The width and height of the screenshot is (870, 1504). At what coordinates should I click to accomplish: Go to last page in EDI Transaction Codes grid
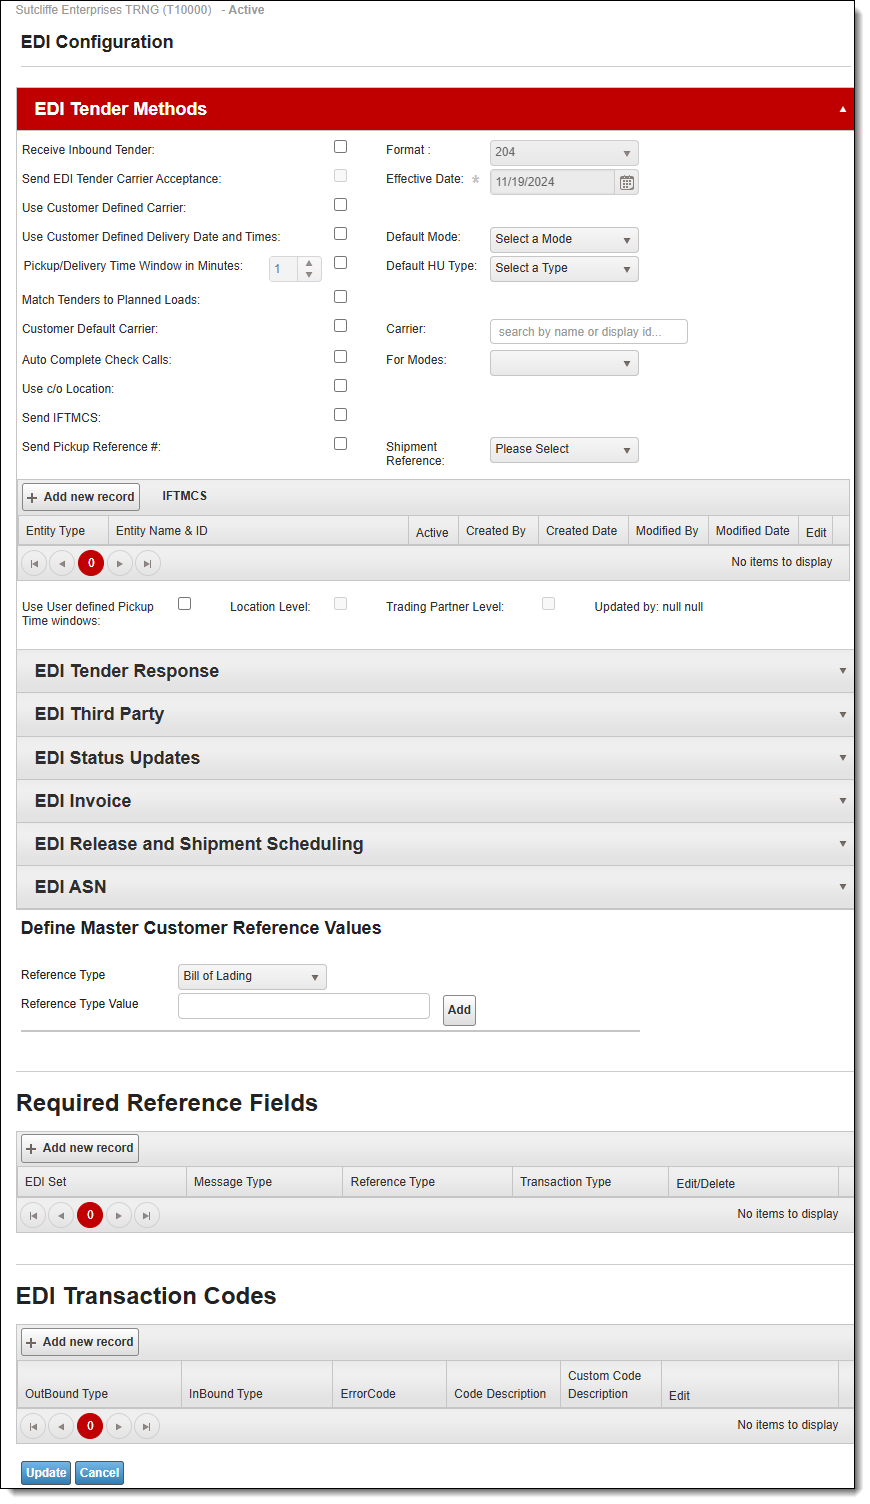coord(146,1427)
